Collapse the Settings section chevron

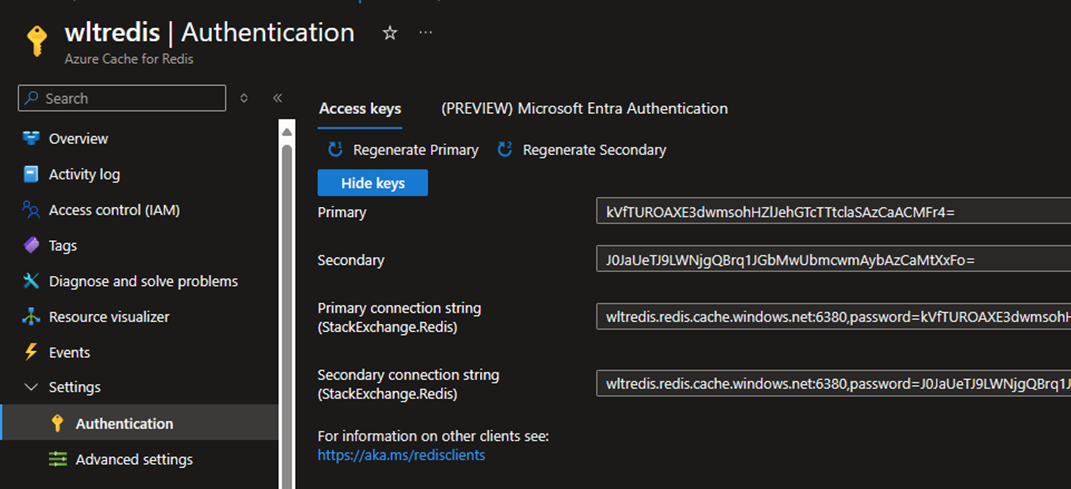tap(31, 387)
